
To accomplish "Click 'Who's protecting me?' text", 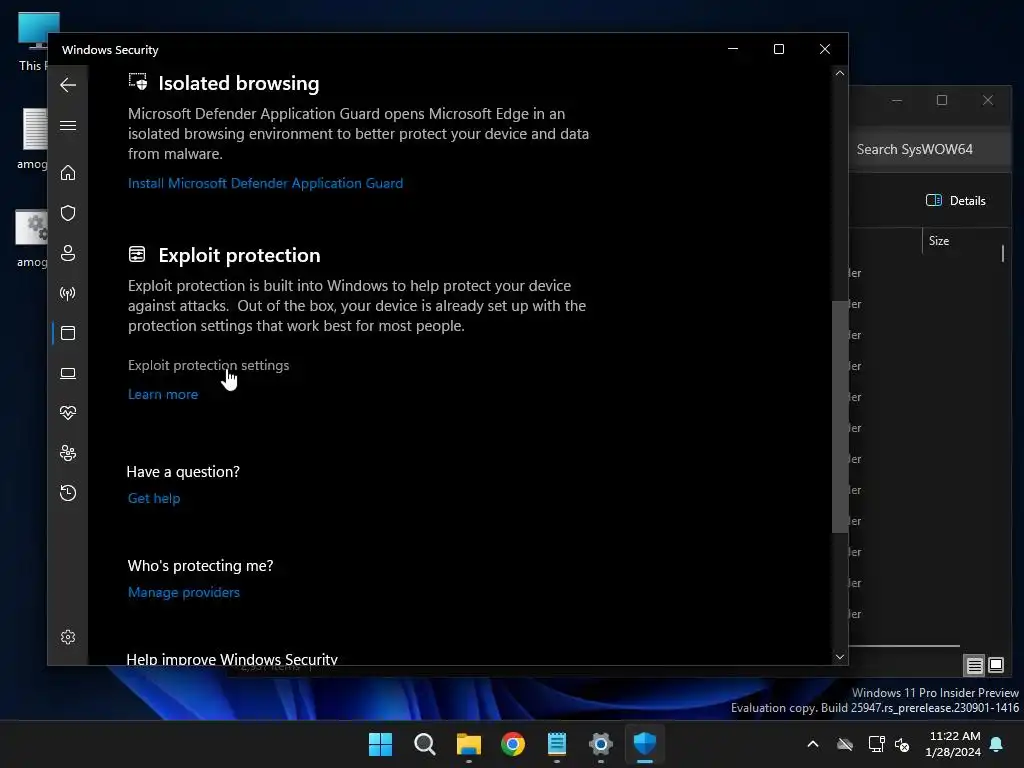I will [x=200, y=566].
